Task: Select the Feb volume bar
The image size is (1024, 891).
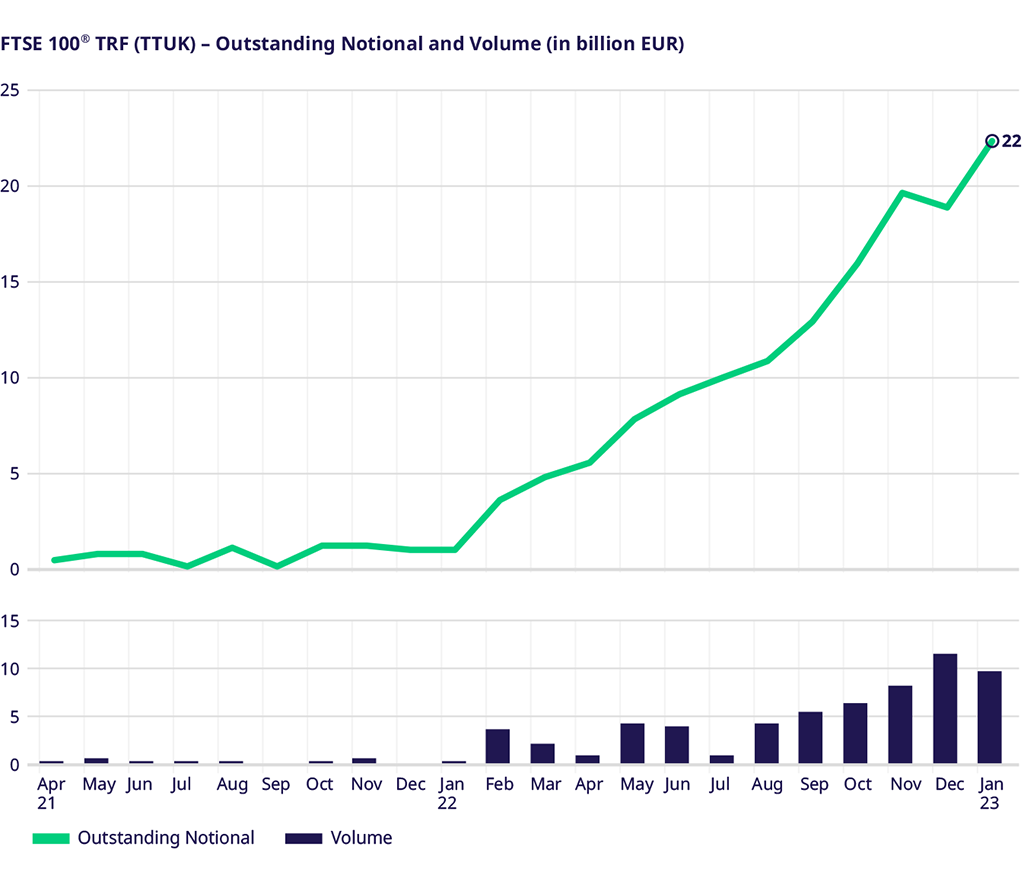Action: pyautogui.click(x=498, y=746)
